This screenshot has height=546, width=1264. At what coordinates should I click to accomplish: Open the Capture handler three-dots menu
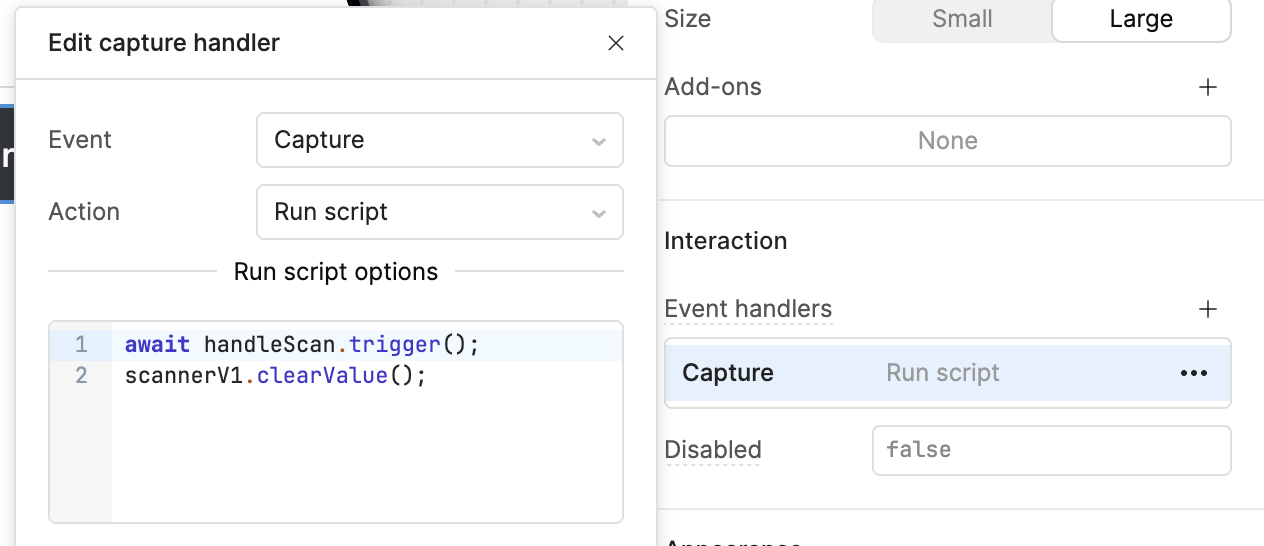coord(1193,373)
